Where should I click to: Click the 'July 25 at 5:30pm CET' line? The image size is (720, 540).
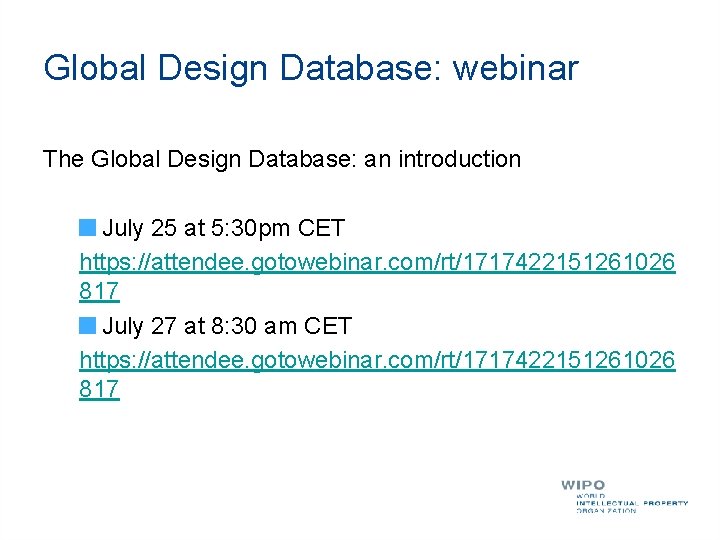click(x=223, y=228)
